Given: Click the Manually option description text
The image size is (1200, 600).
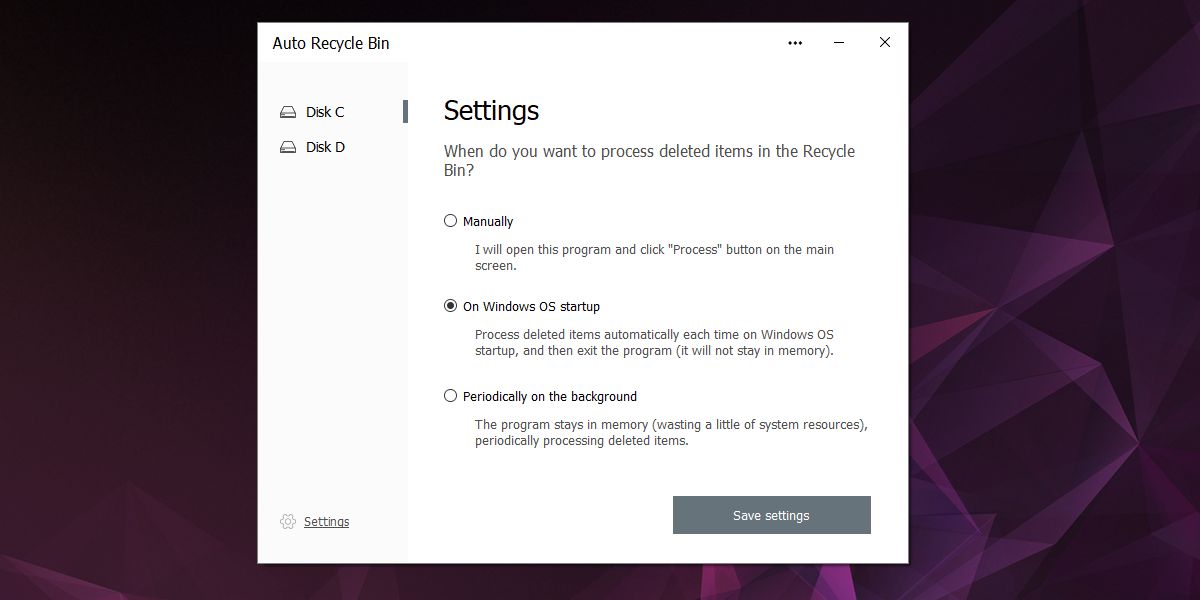Looking at the screenshot, I should click(654, 258).
